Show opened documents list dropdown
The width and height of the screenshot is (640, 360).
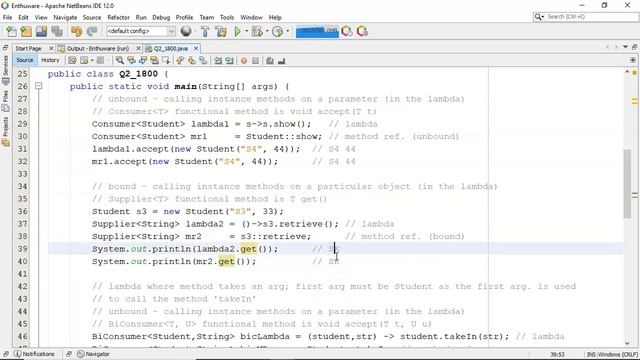(x=625, y=47)
